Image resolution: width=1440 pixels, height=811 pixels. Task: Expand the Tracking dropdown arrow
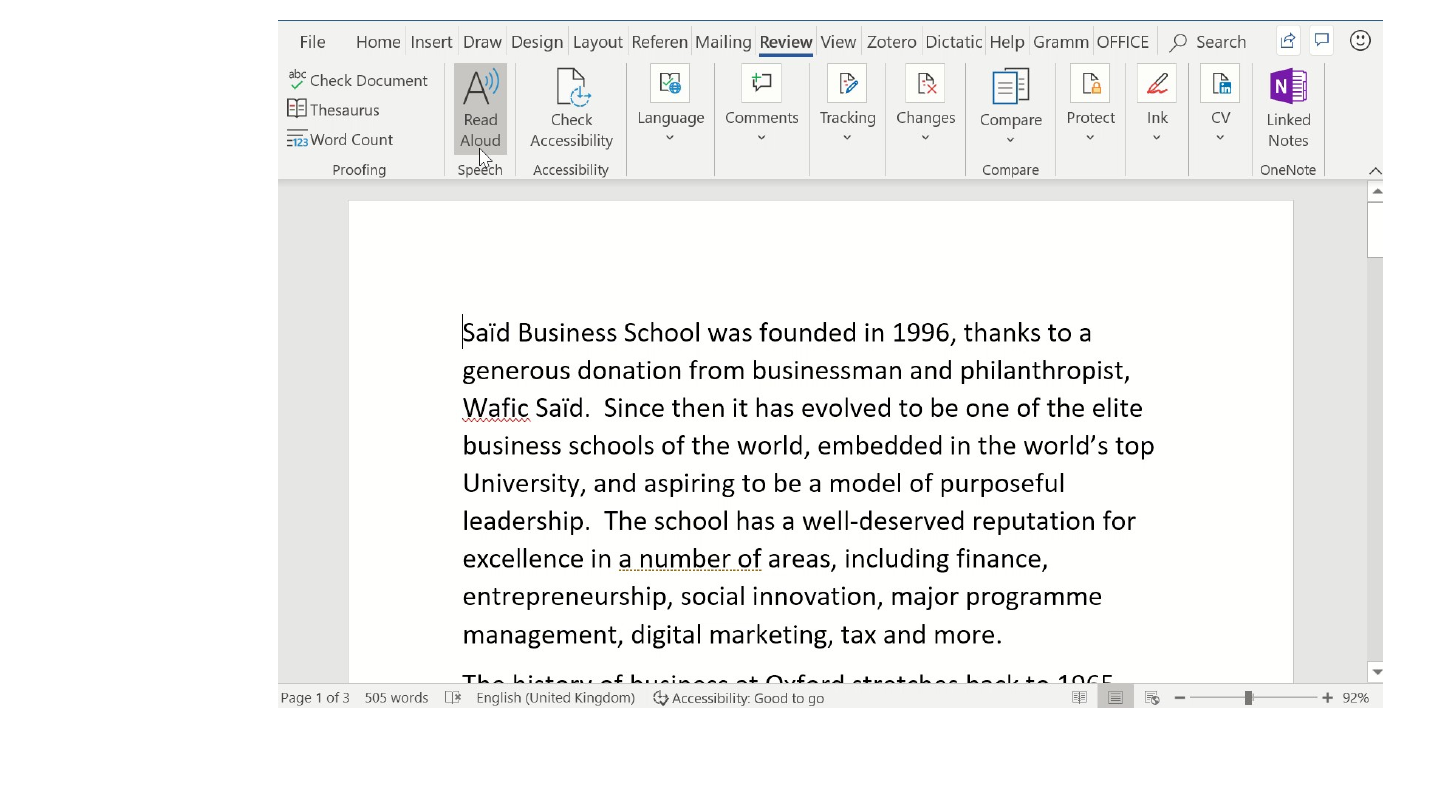click(x=847, y=138)
